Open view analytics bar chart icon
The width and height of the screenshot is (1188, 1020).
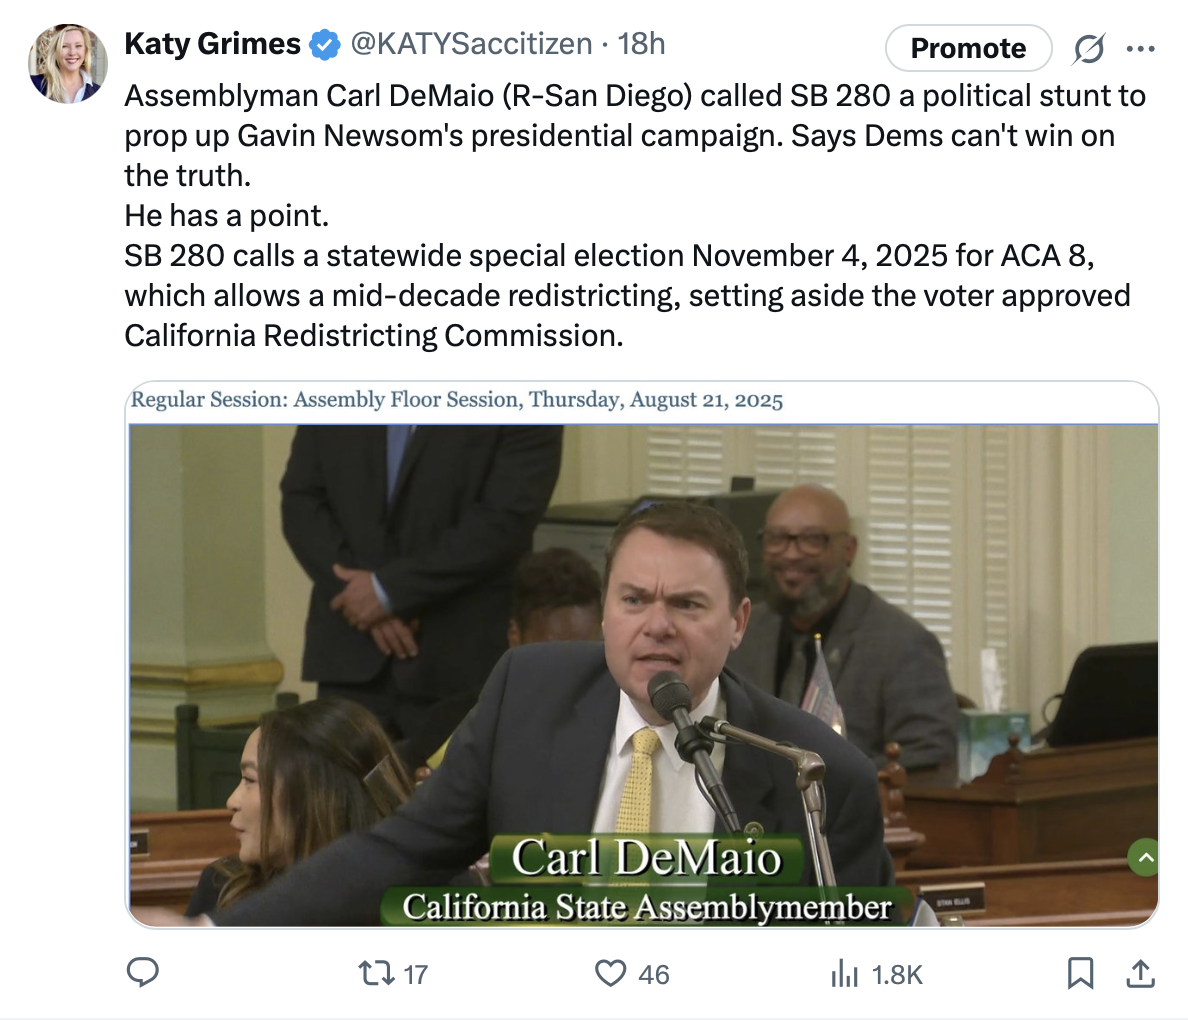845,973
